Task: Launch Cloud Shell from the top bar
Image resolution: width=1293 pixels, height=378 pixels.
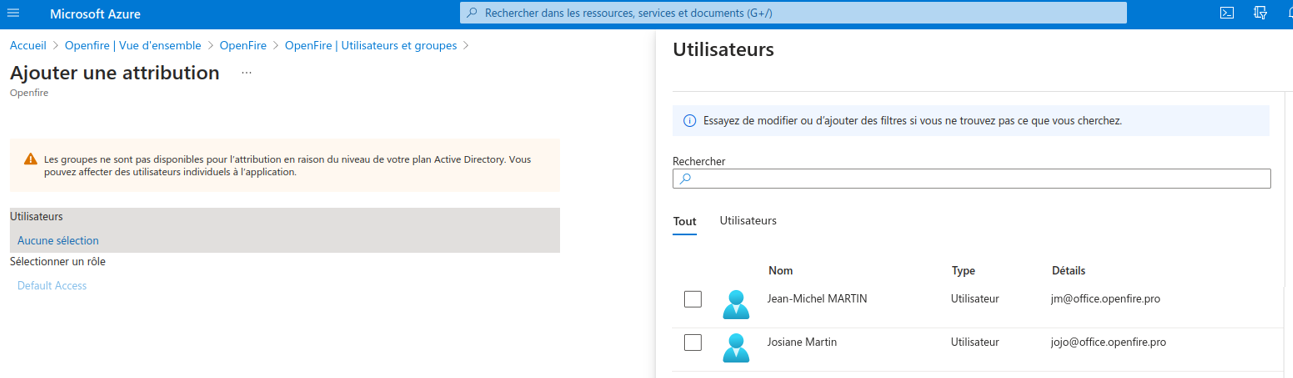Action: [1227, 13]
